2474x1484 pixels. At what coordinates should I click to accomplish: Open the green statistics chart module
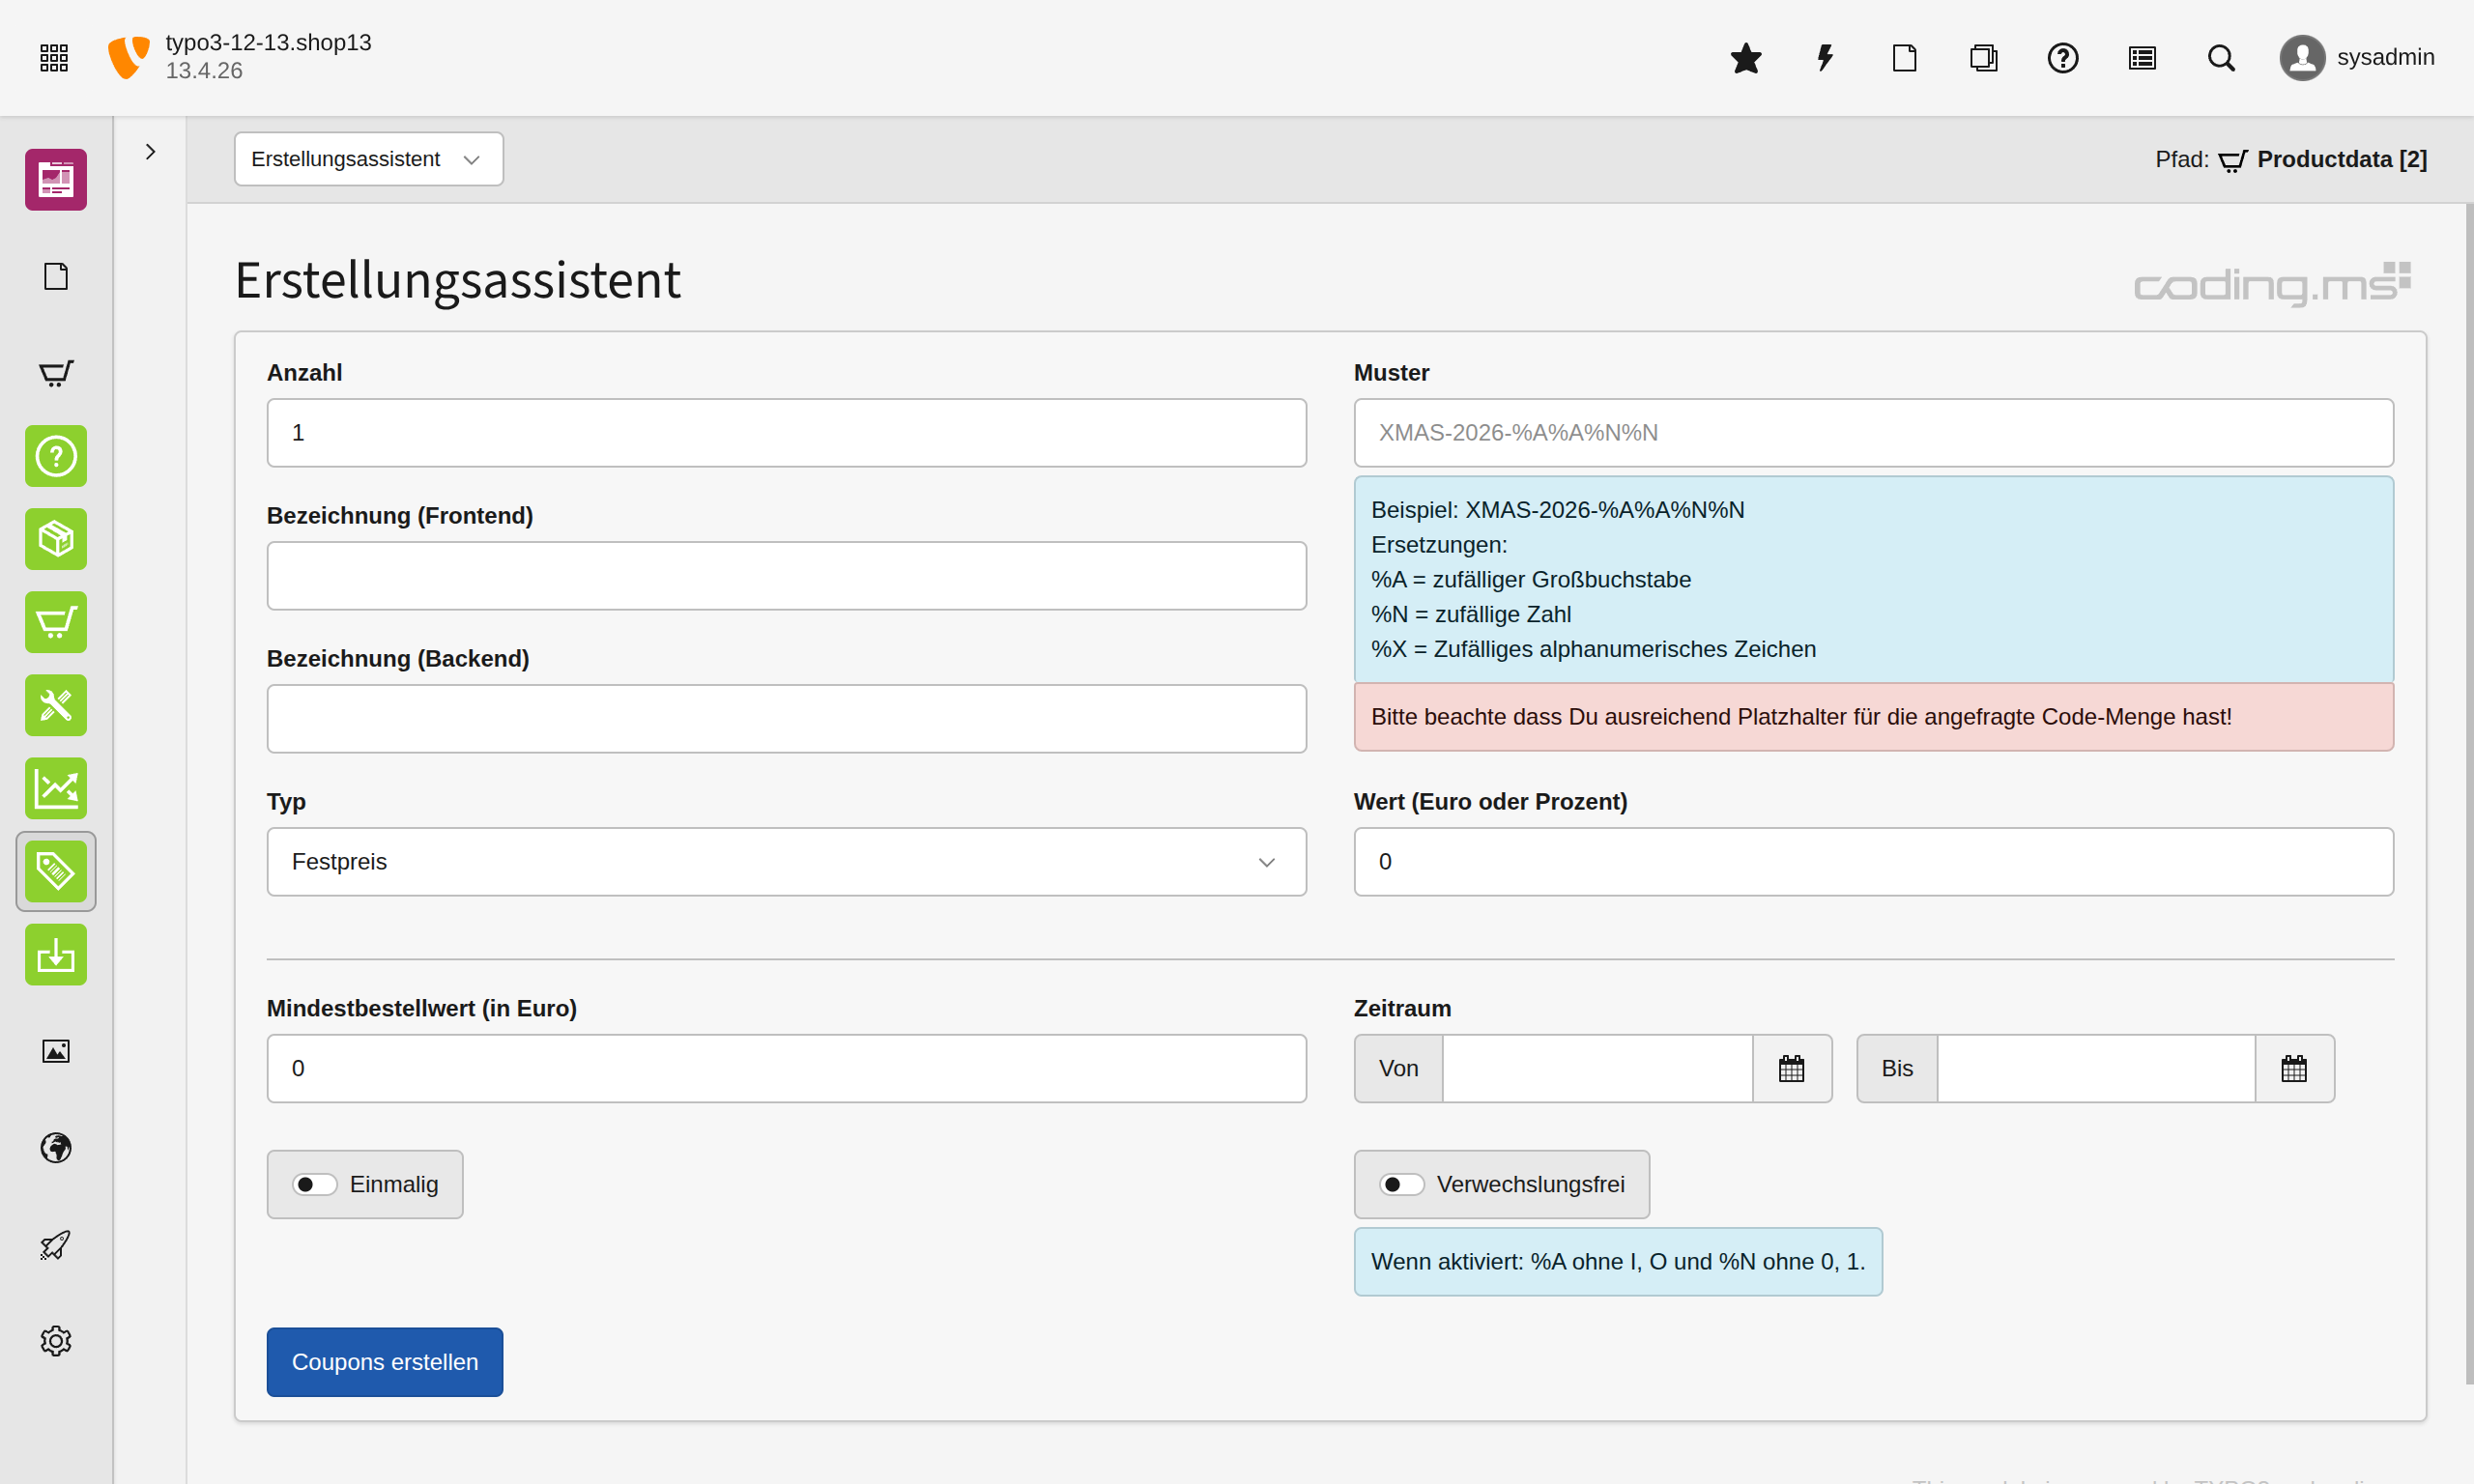[x=56, y=788]
